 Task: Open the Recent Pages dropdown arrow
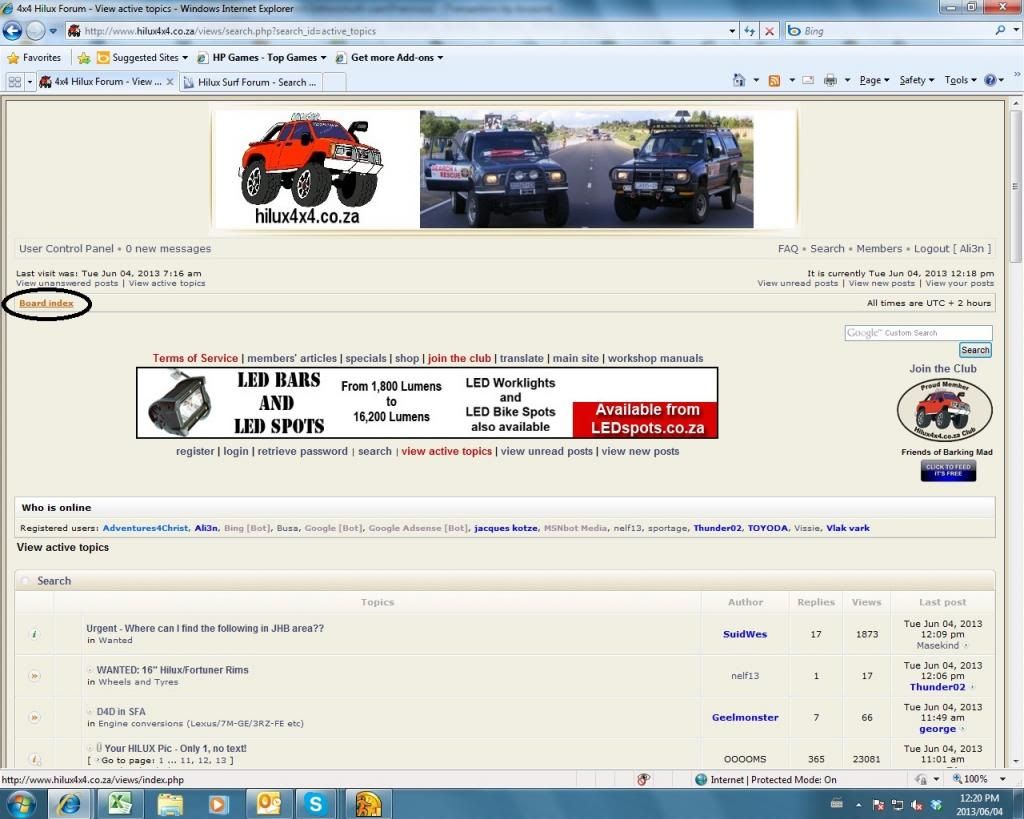point(53,31)
